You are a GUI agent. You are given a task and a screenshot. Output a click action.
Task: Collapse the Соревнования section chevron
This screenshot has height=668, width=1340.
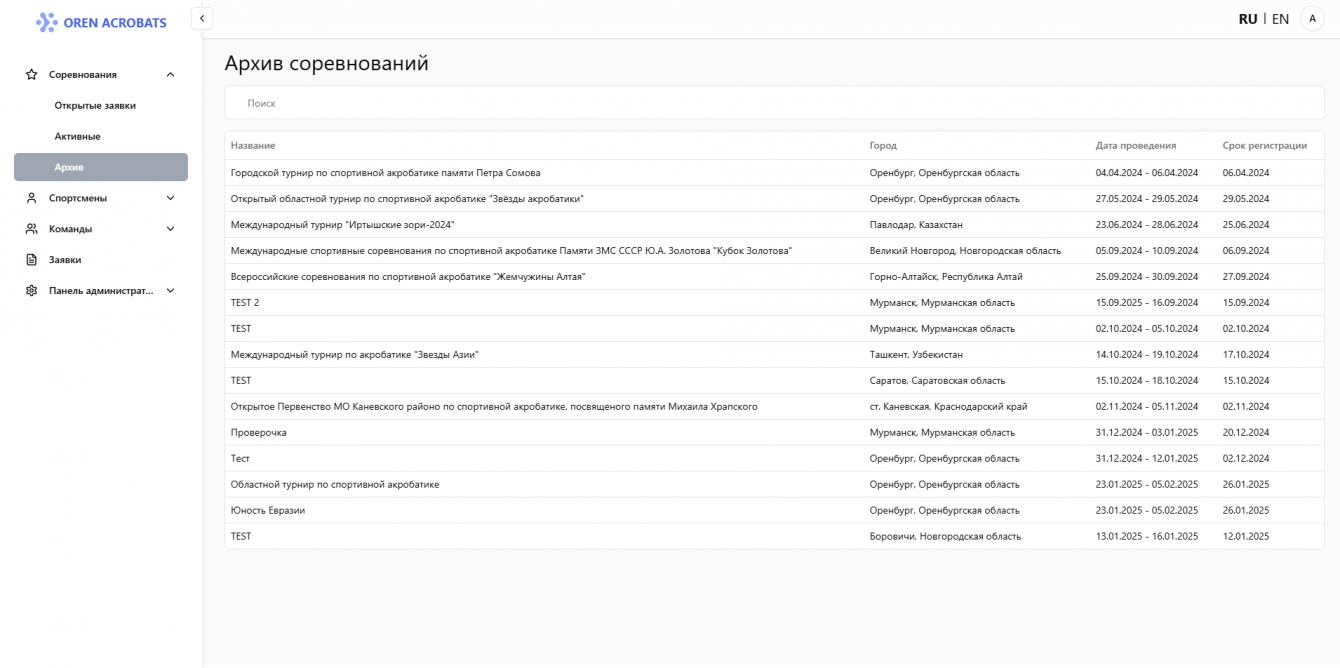coord(170,74)
